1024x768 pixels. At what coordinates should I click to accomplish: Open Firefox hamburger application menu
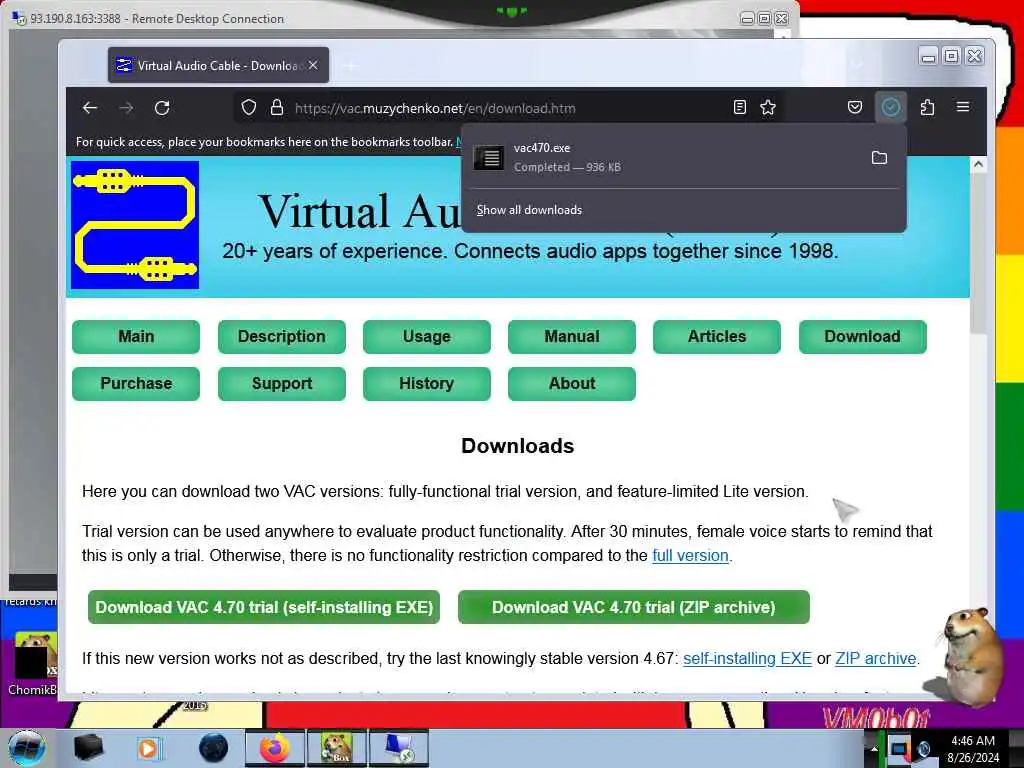963,107
